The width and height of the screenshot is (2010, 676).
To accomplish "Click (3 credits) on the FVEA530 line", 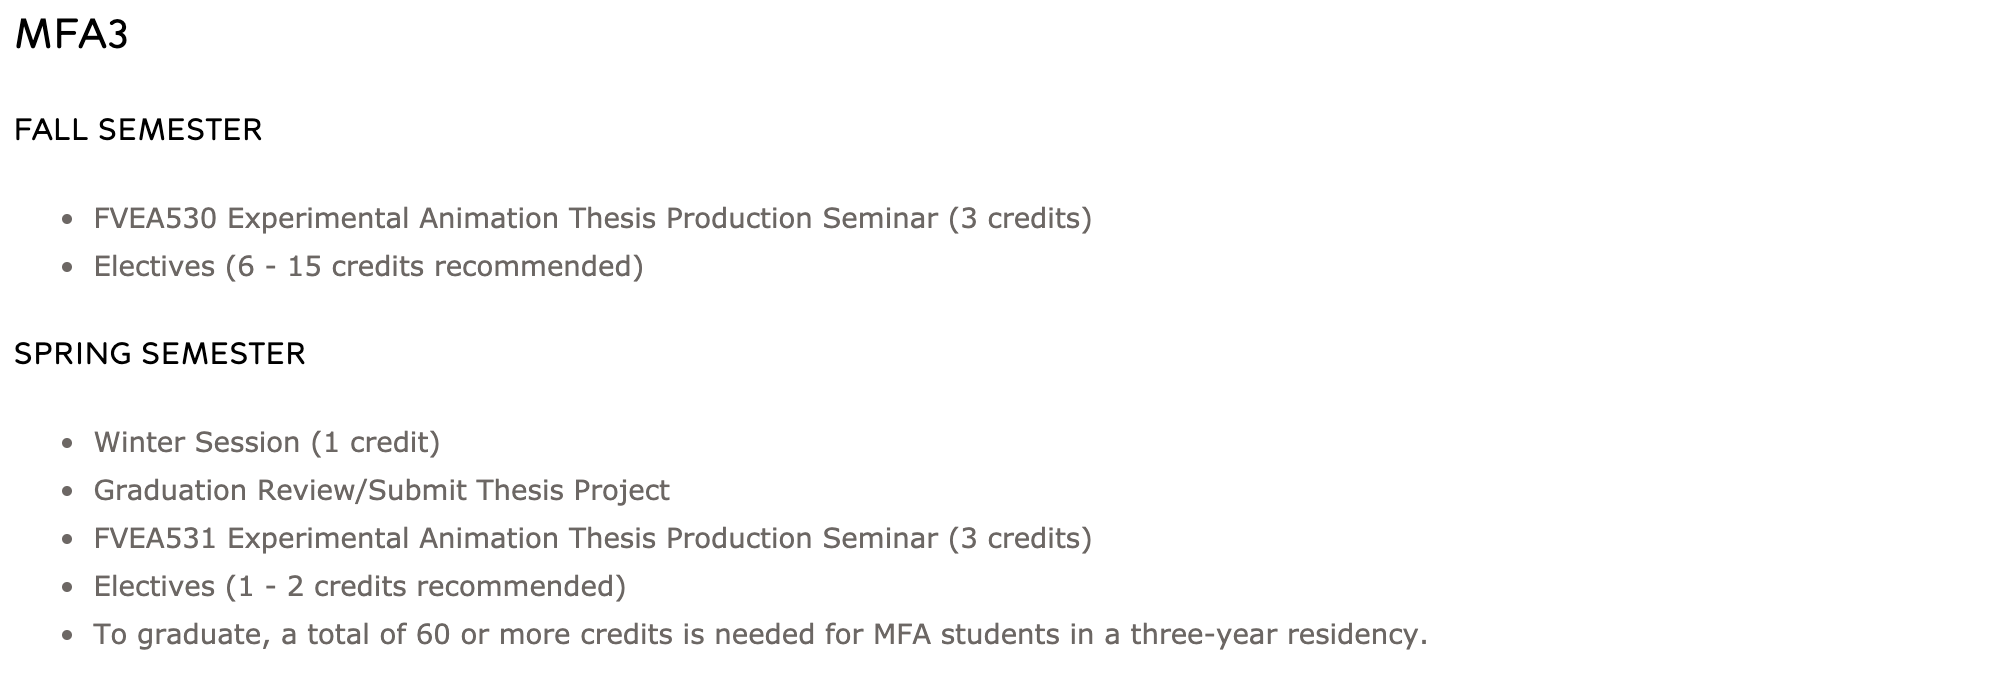I will tap(1020, 219).
